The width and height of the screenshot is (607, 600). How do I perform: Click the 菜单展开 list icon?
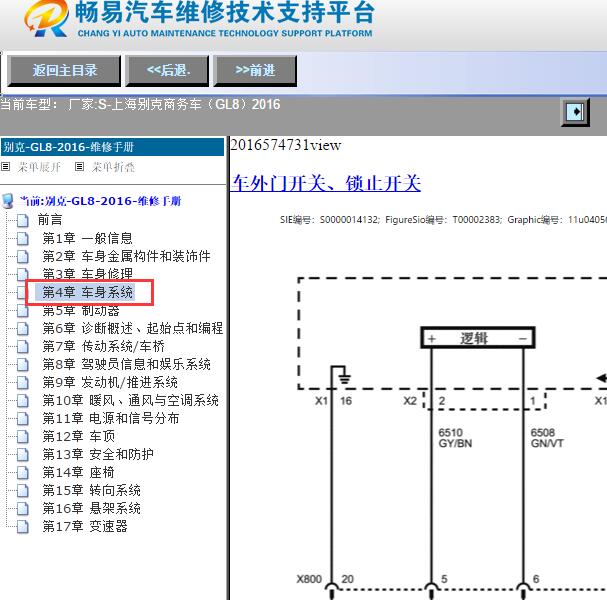coord(5,166)
